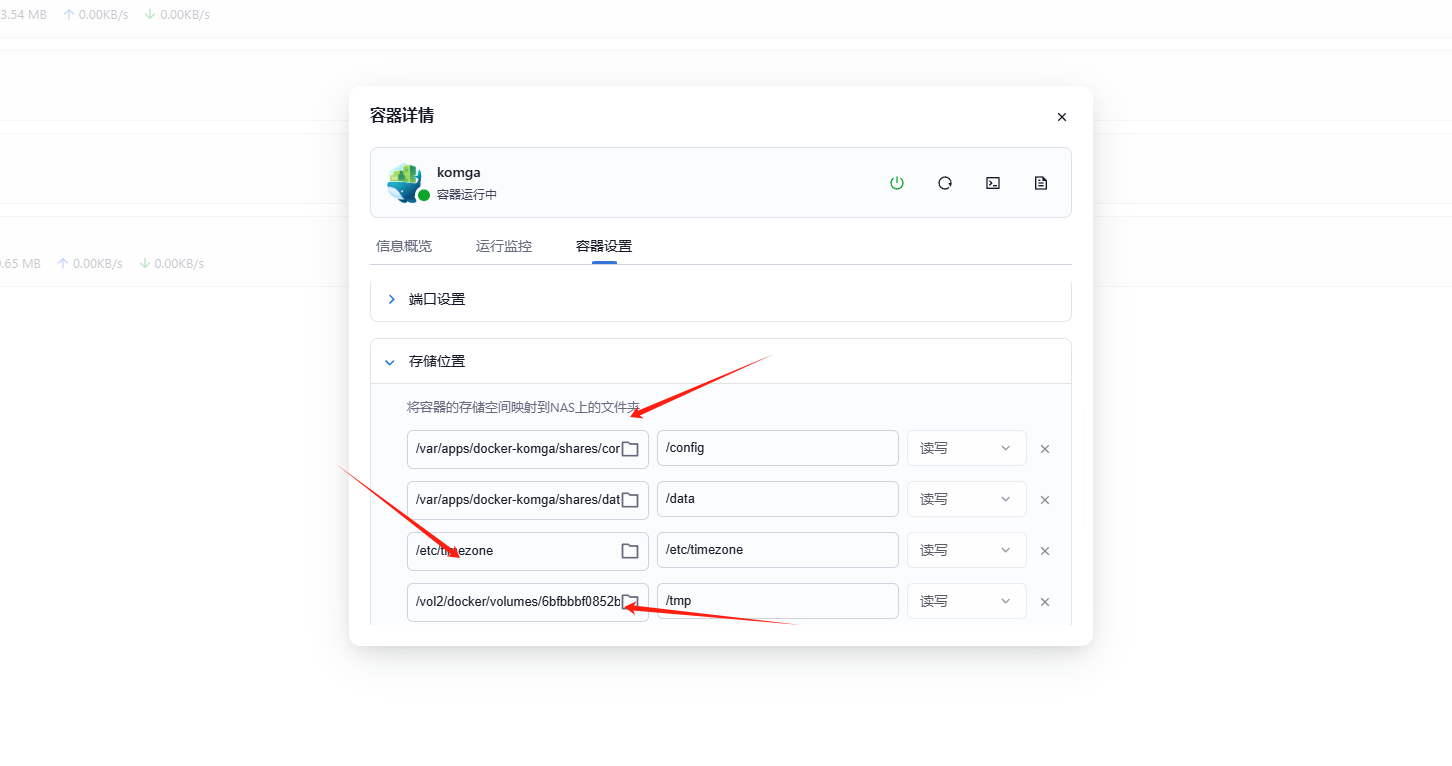Browse folder for the /etc/timezone host path
The height and width of the screenshot is (766, 1452).
pos(630,551)
